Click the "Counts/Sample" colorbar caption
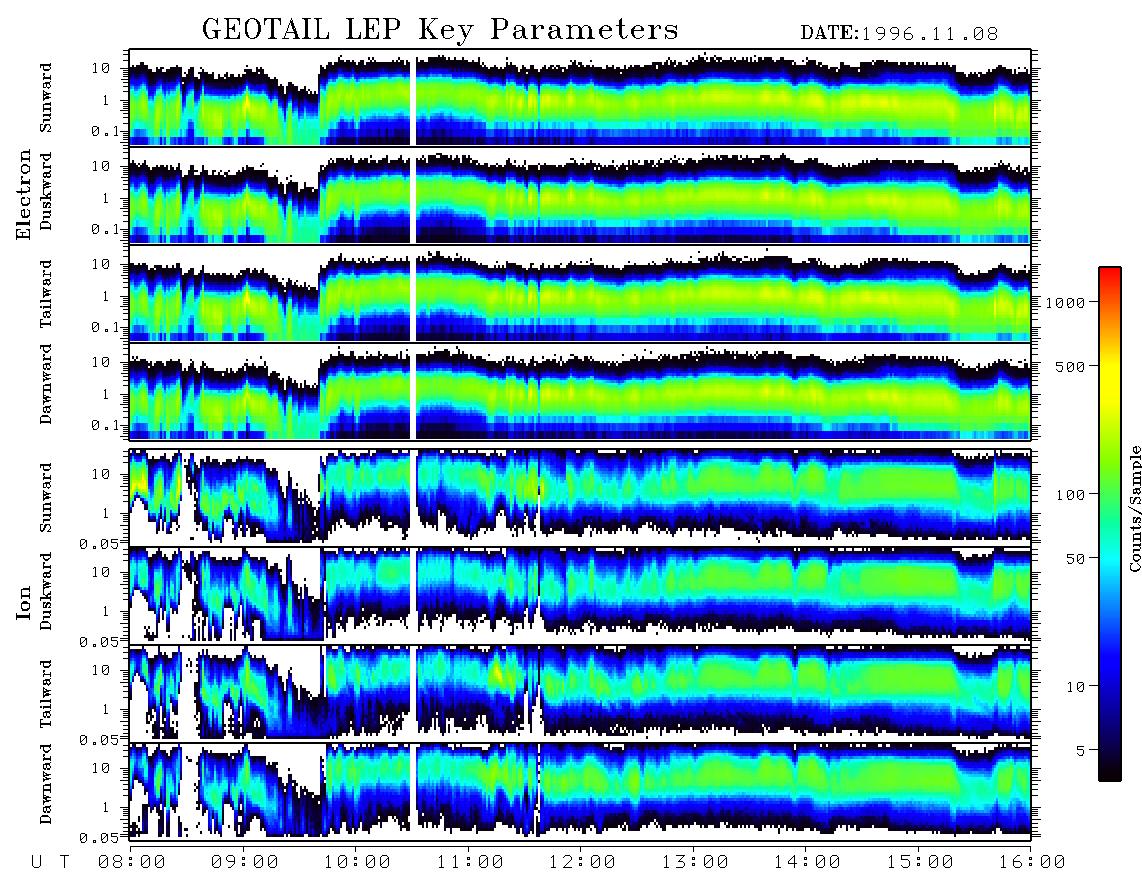Screen dimensions: 1142x880 [x=1135, y=508]
